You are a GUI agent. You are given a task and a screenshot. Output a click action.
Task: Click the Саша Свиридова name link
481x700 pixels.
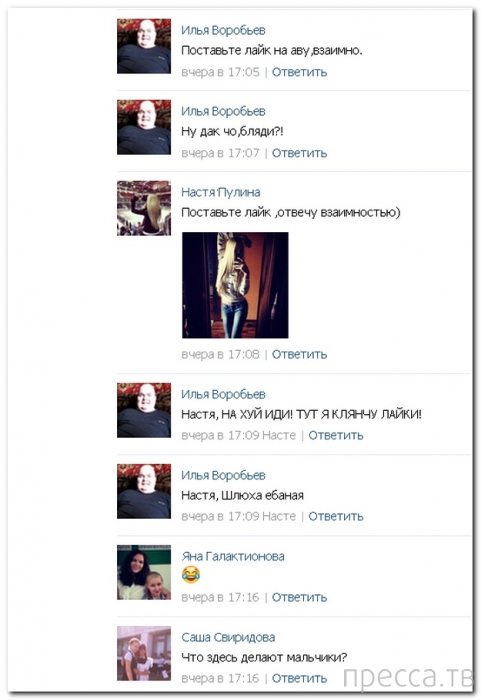pyautogui.click(x=228, y=638)
